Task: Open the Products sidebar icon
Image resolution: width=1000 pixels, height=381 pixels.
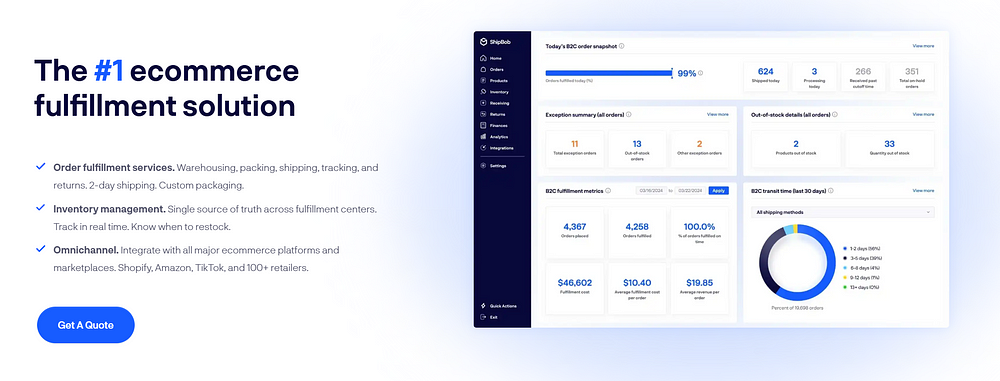Action: [483, 80]
